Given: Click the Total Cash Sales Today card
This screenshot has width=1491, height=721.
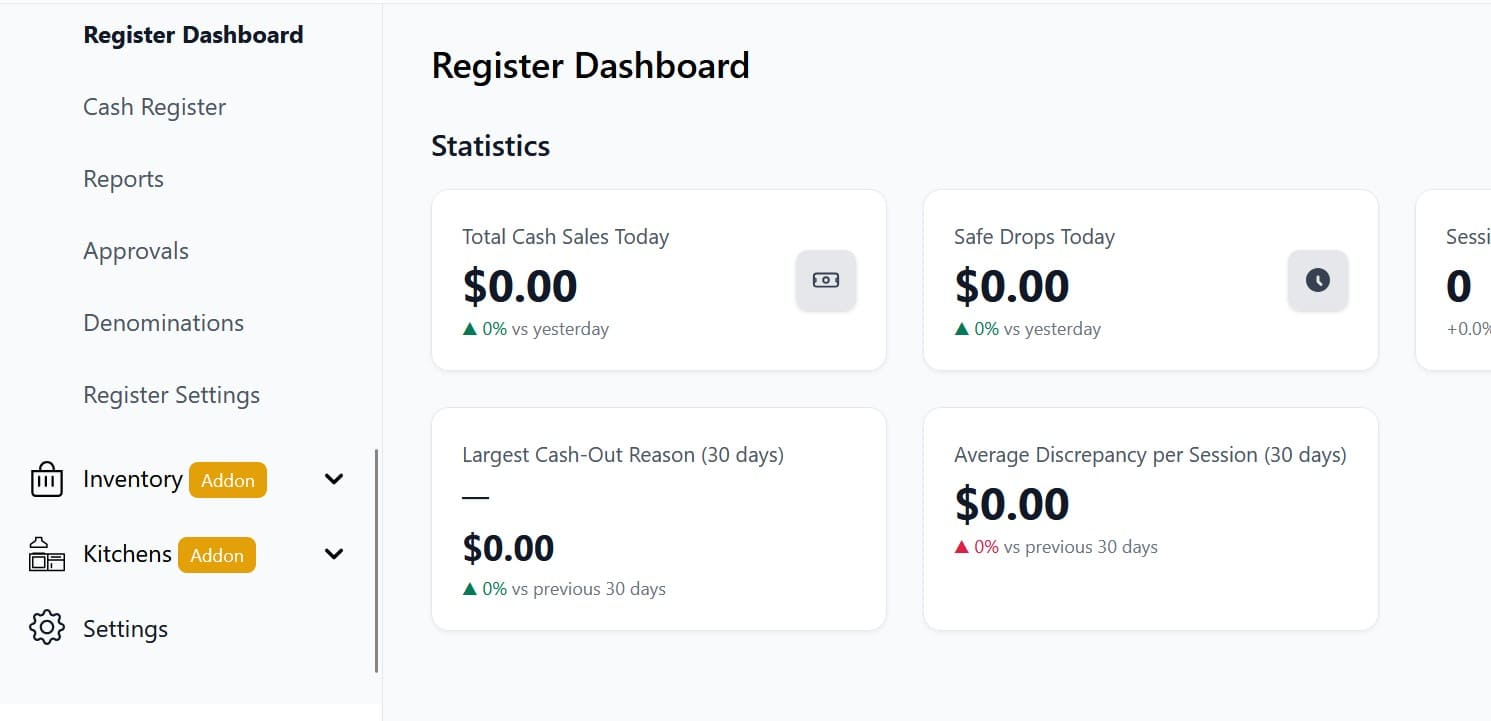Looking at the screenshot, I should pyautogui.click(x=658, y=280).
